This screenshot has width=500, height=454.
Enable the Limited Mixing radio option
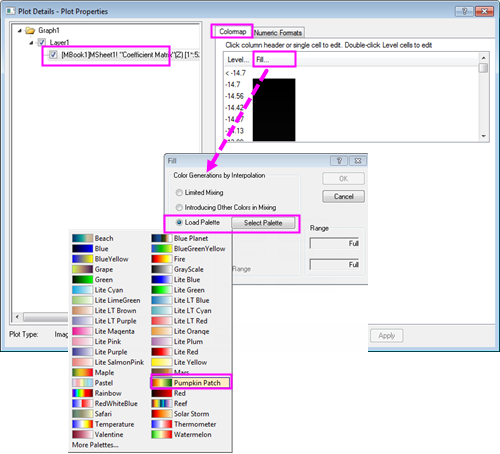(179, 193)
